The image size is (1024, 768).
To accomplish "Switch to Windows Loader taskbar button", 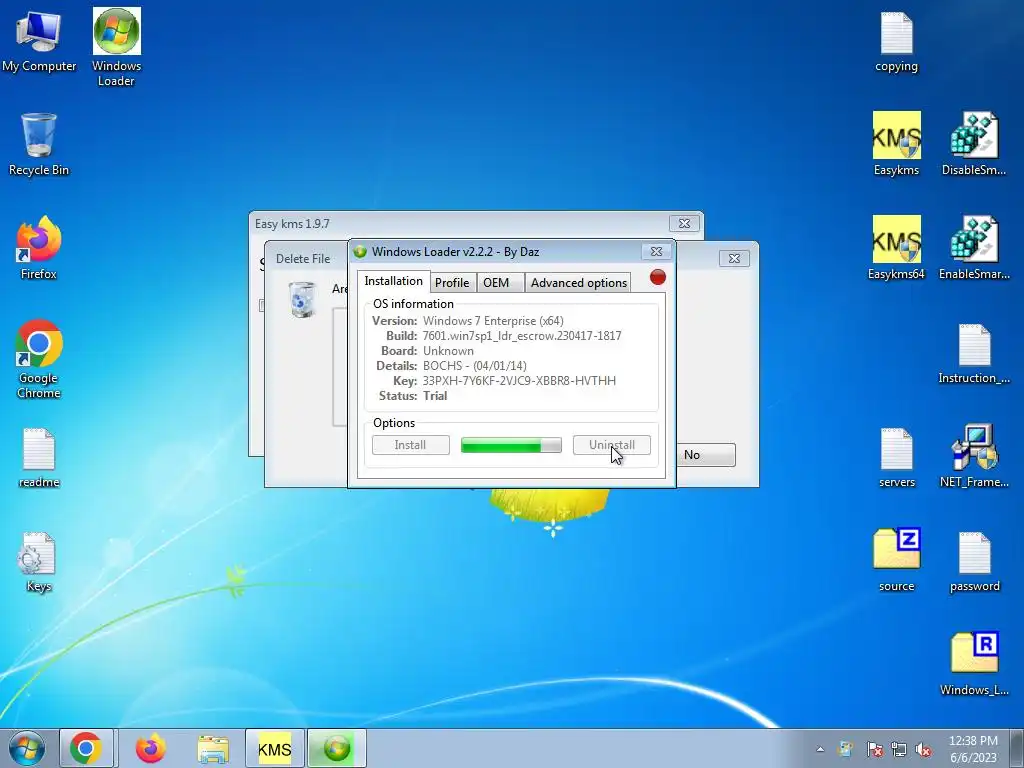I will [x=337, y=748].
